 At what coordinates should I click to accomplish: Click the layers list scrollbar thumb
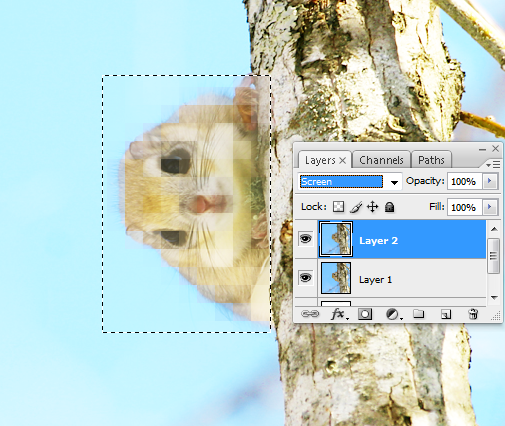coord(494,256)
